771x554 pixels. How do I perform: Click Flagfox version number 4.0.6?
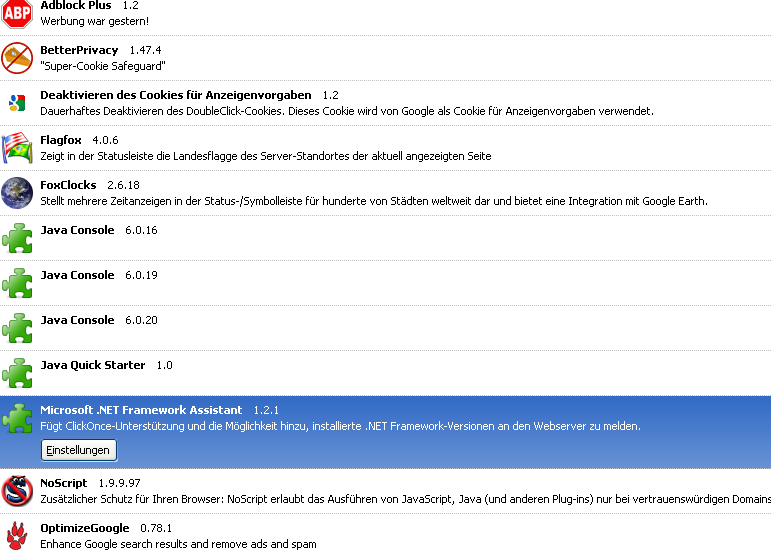105,140
